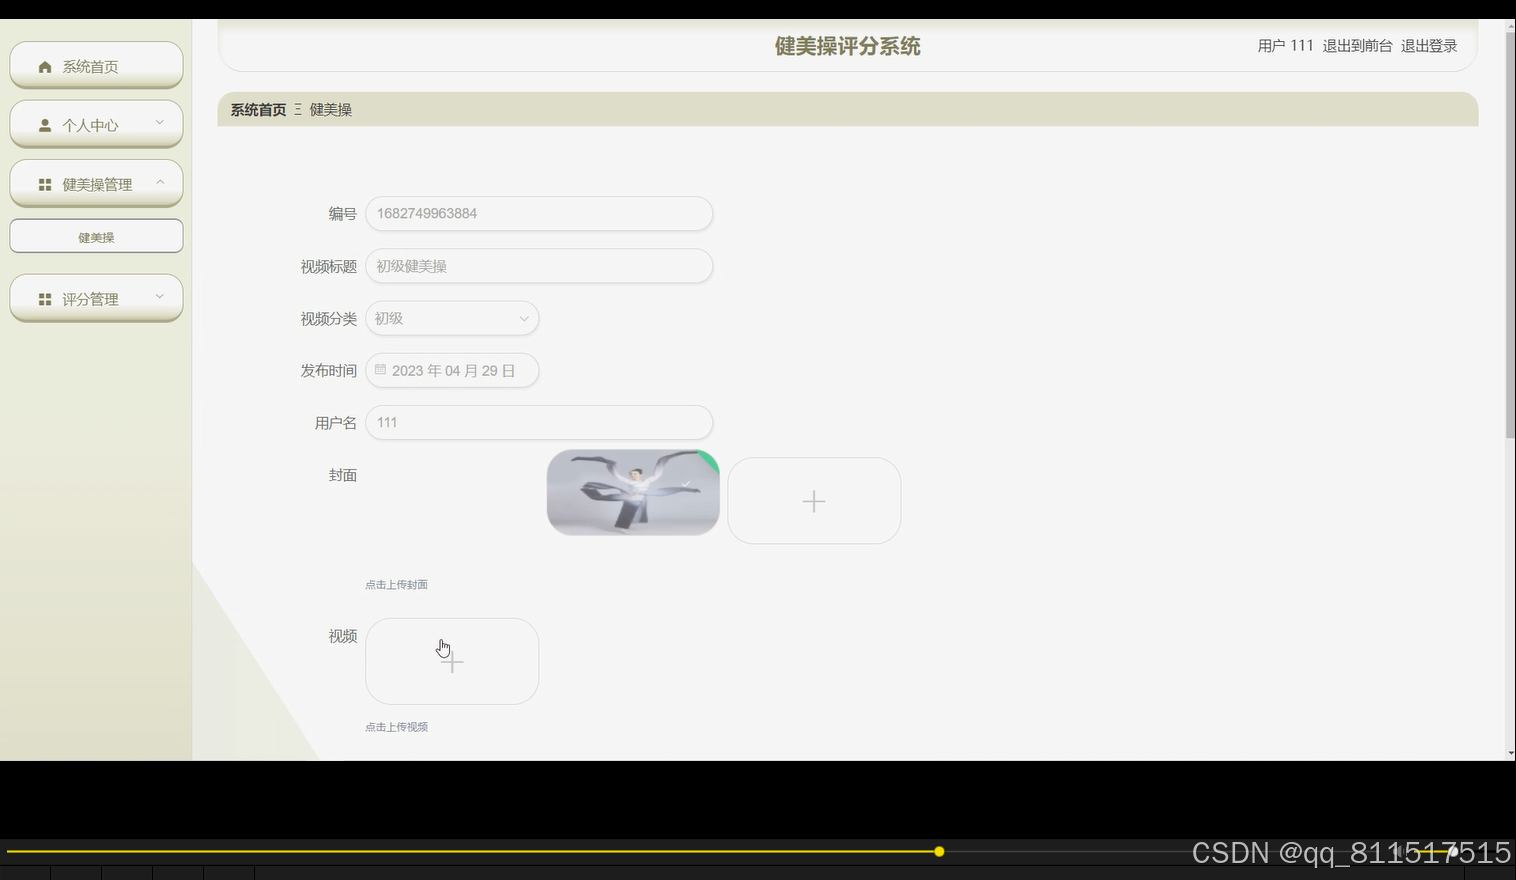
Task: Click the grid icon of 评分管理
Action: 44,297
